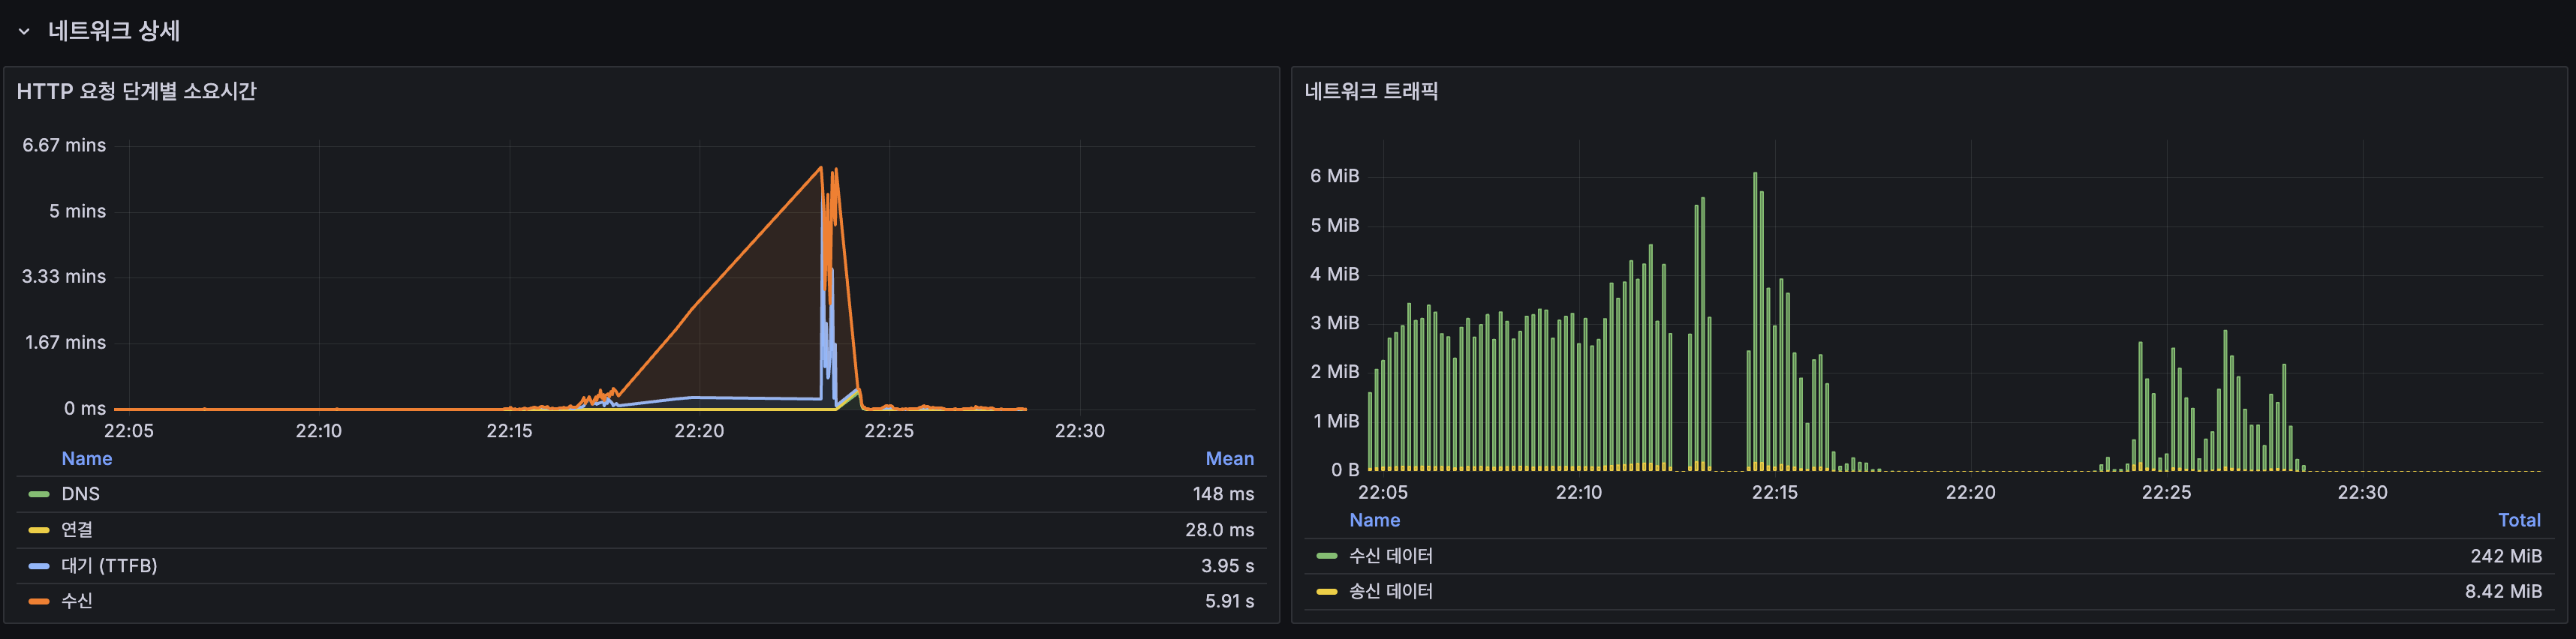
Task: Click the 22:25 tick on HTTP chart
Action: click(889, 431)
